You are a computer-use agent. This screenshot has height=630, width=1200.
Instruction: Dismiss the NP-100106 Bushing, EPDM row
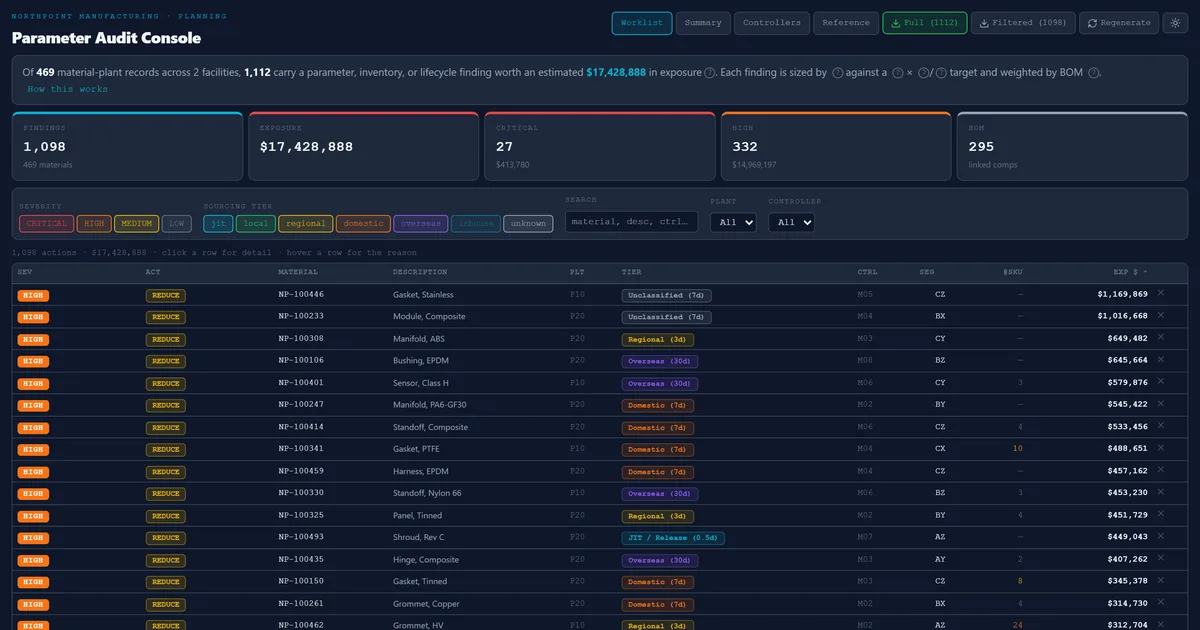[x=1161, y=359]
